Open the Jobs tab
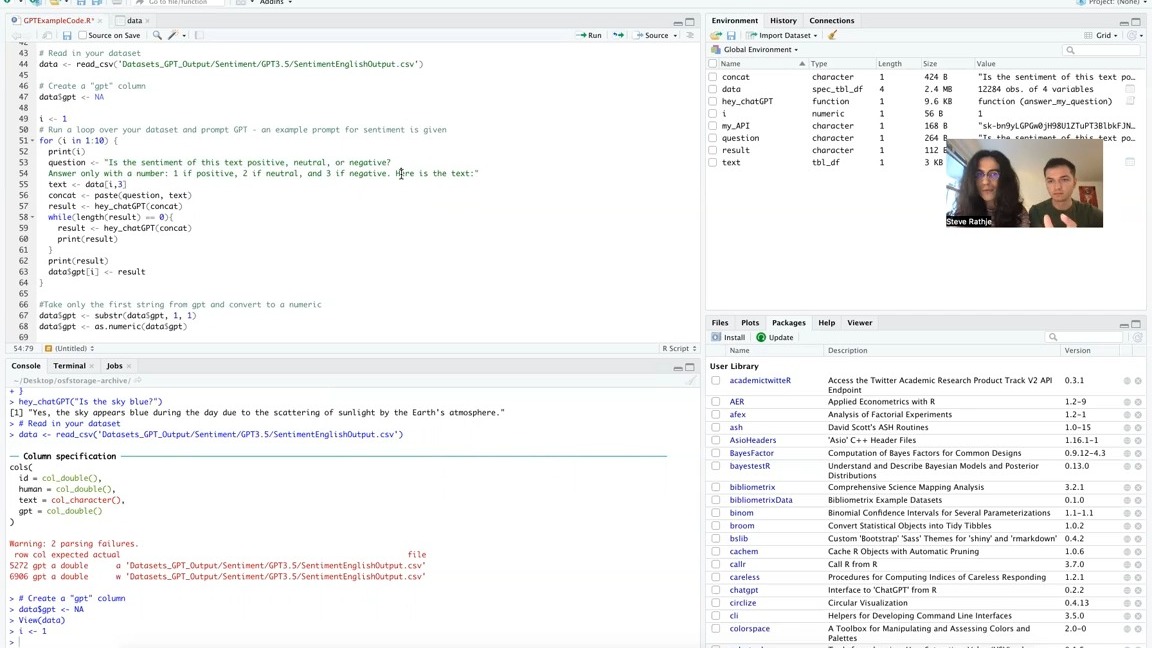 click(x=115, y=366)
